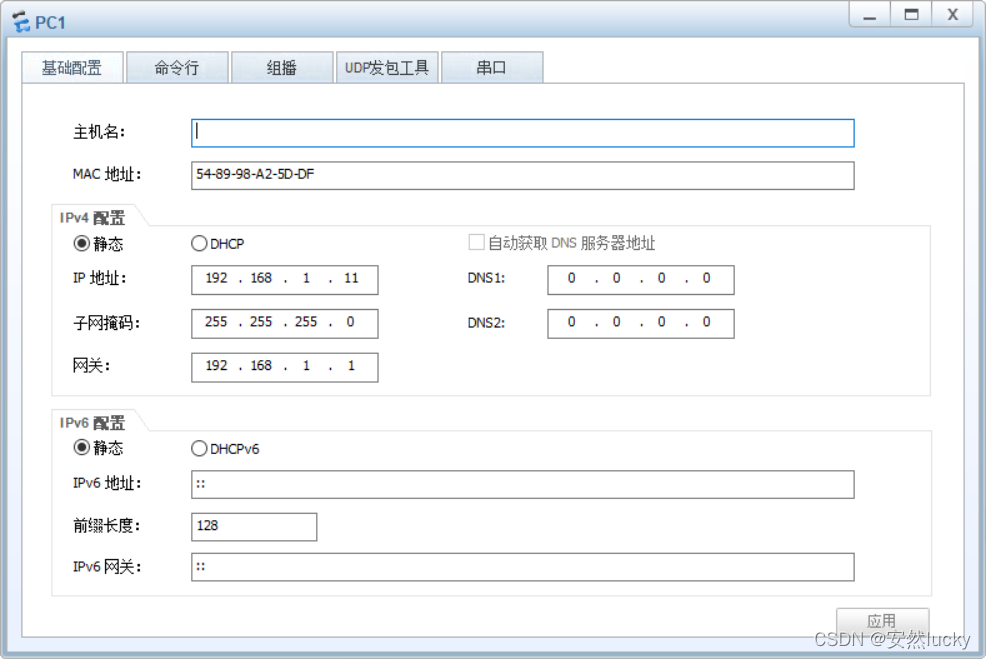The height and width of the screenshot is (659, 986).
Task: Click the 应用 apply button
Action: pos(882,621)
